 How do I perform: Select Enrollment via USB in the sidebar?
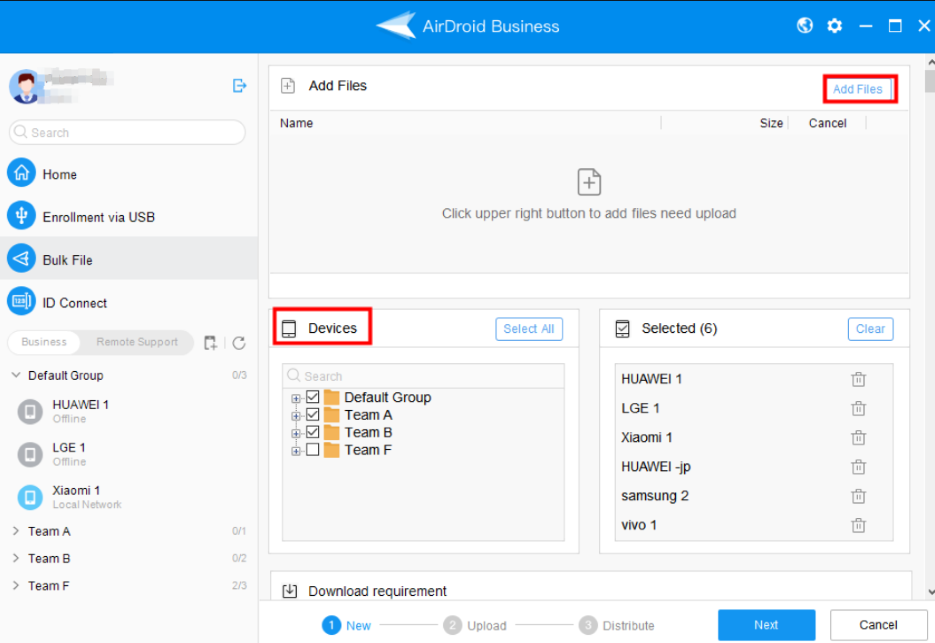point(100,216)
